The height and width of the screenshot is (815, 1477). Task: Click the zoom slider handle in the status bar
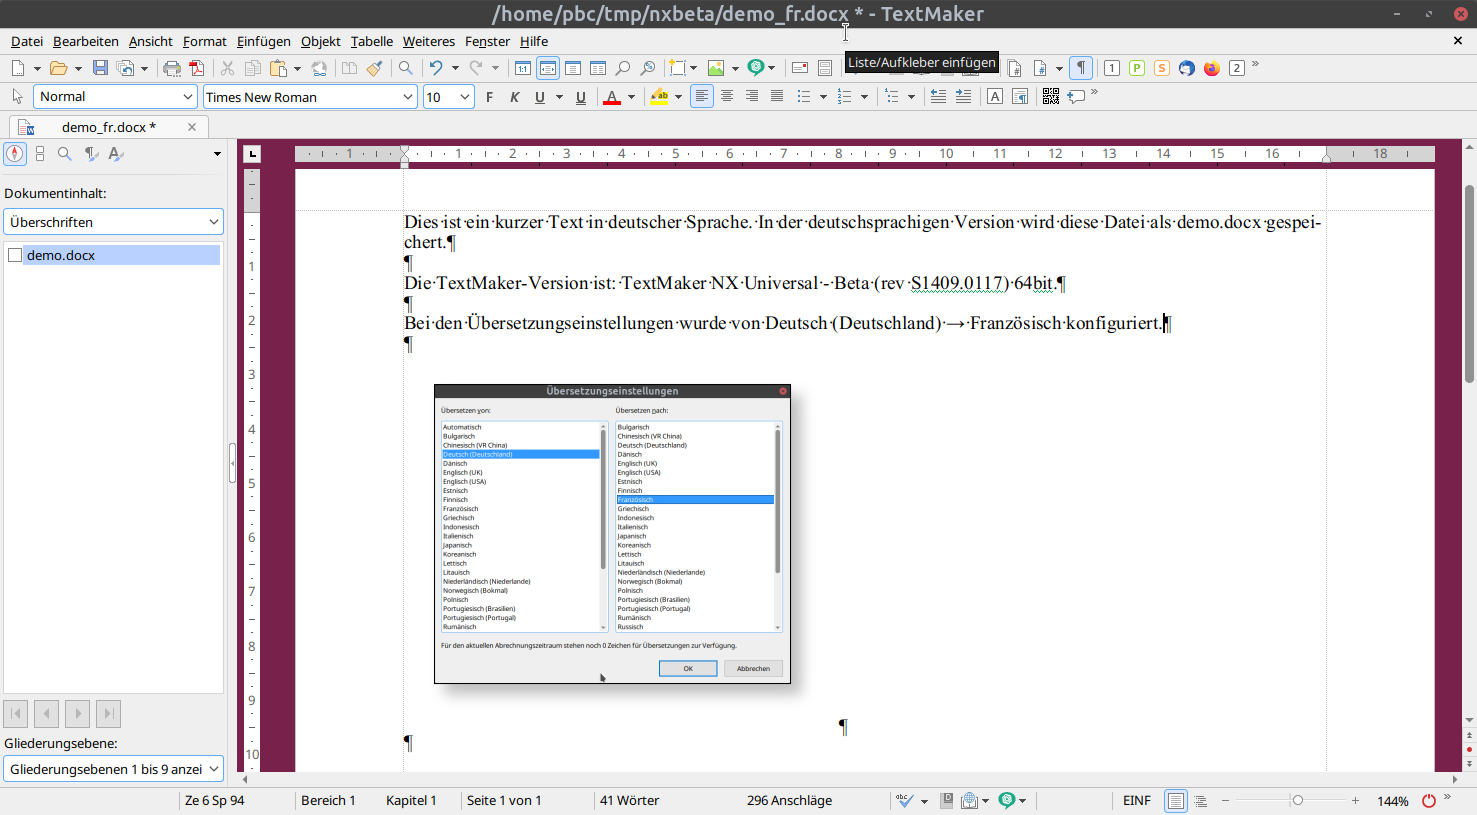tap(1298, 800)
